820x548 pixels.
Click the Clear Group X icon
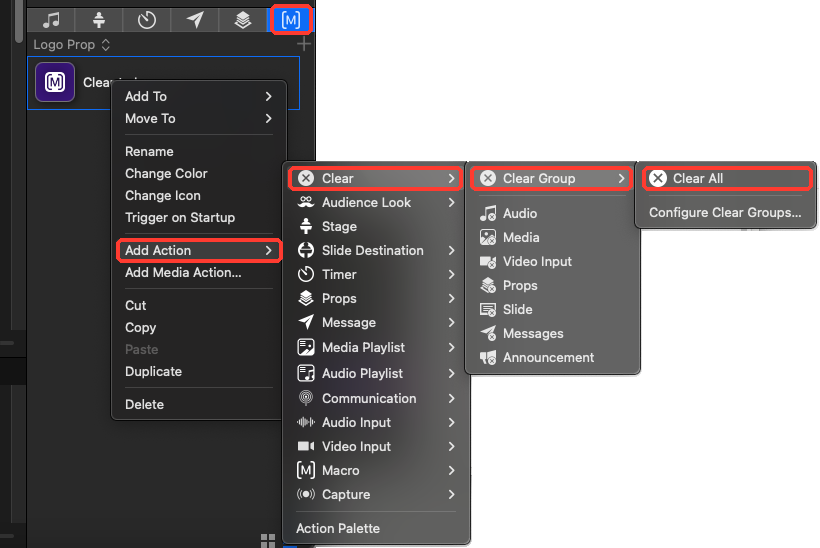488,178
